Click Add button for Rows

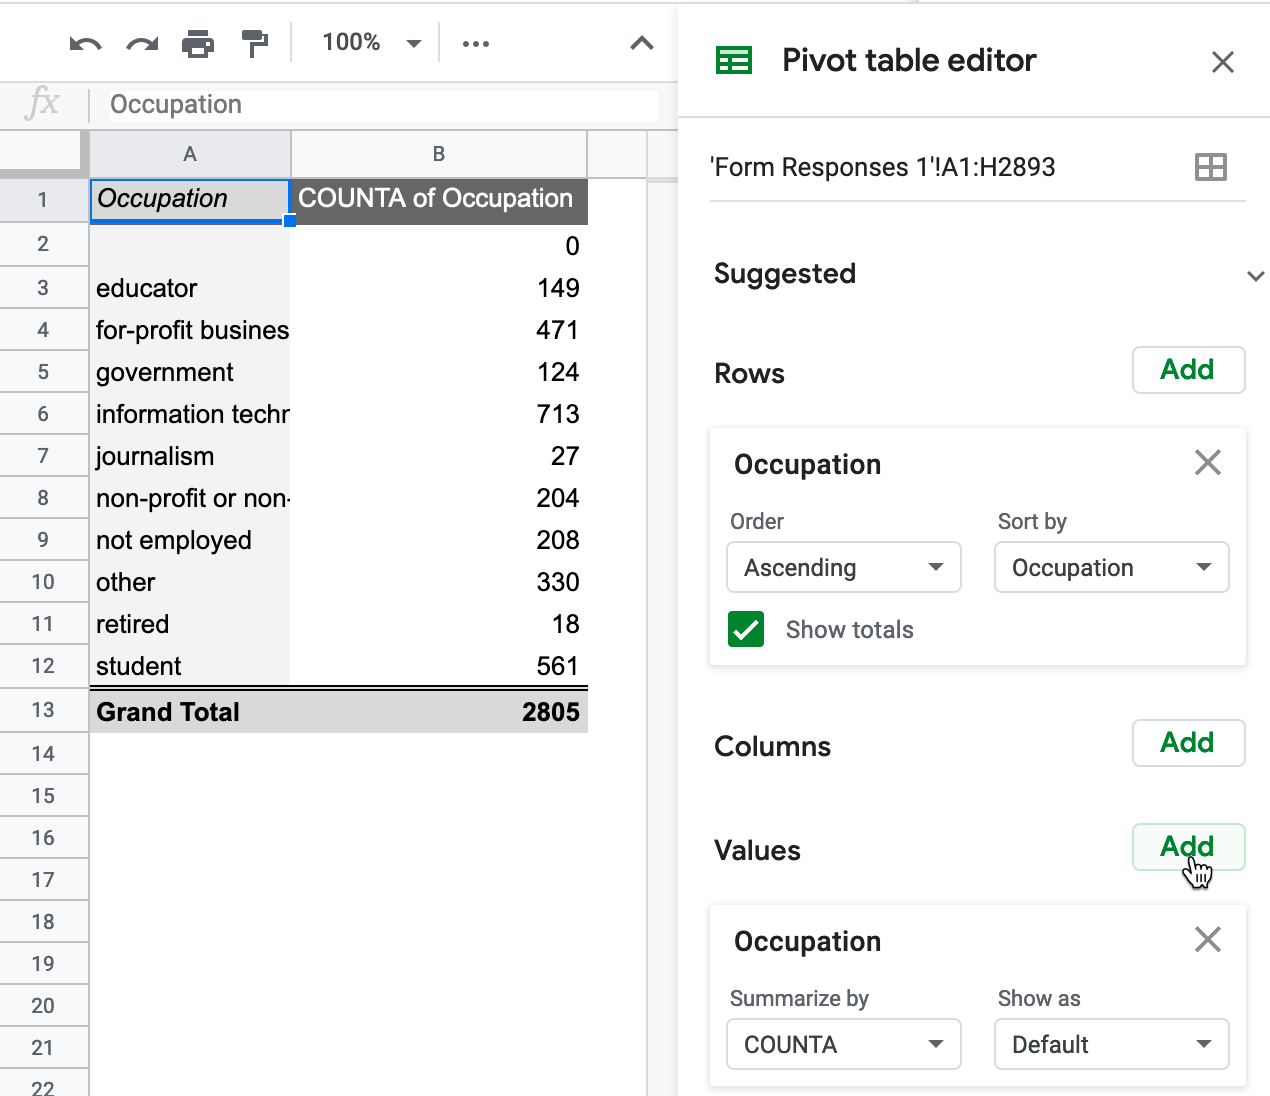(x=1188, y=370)
